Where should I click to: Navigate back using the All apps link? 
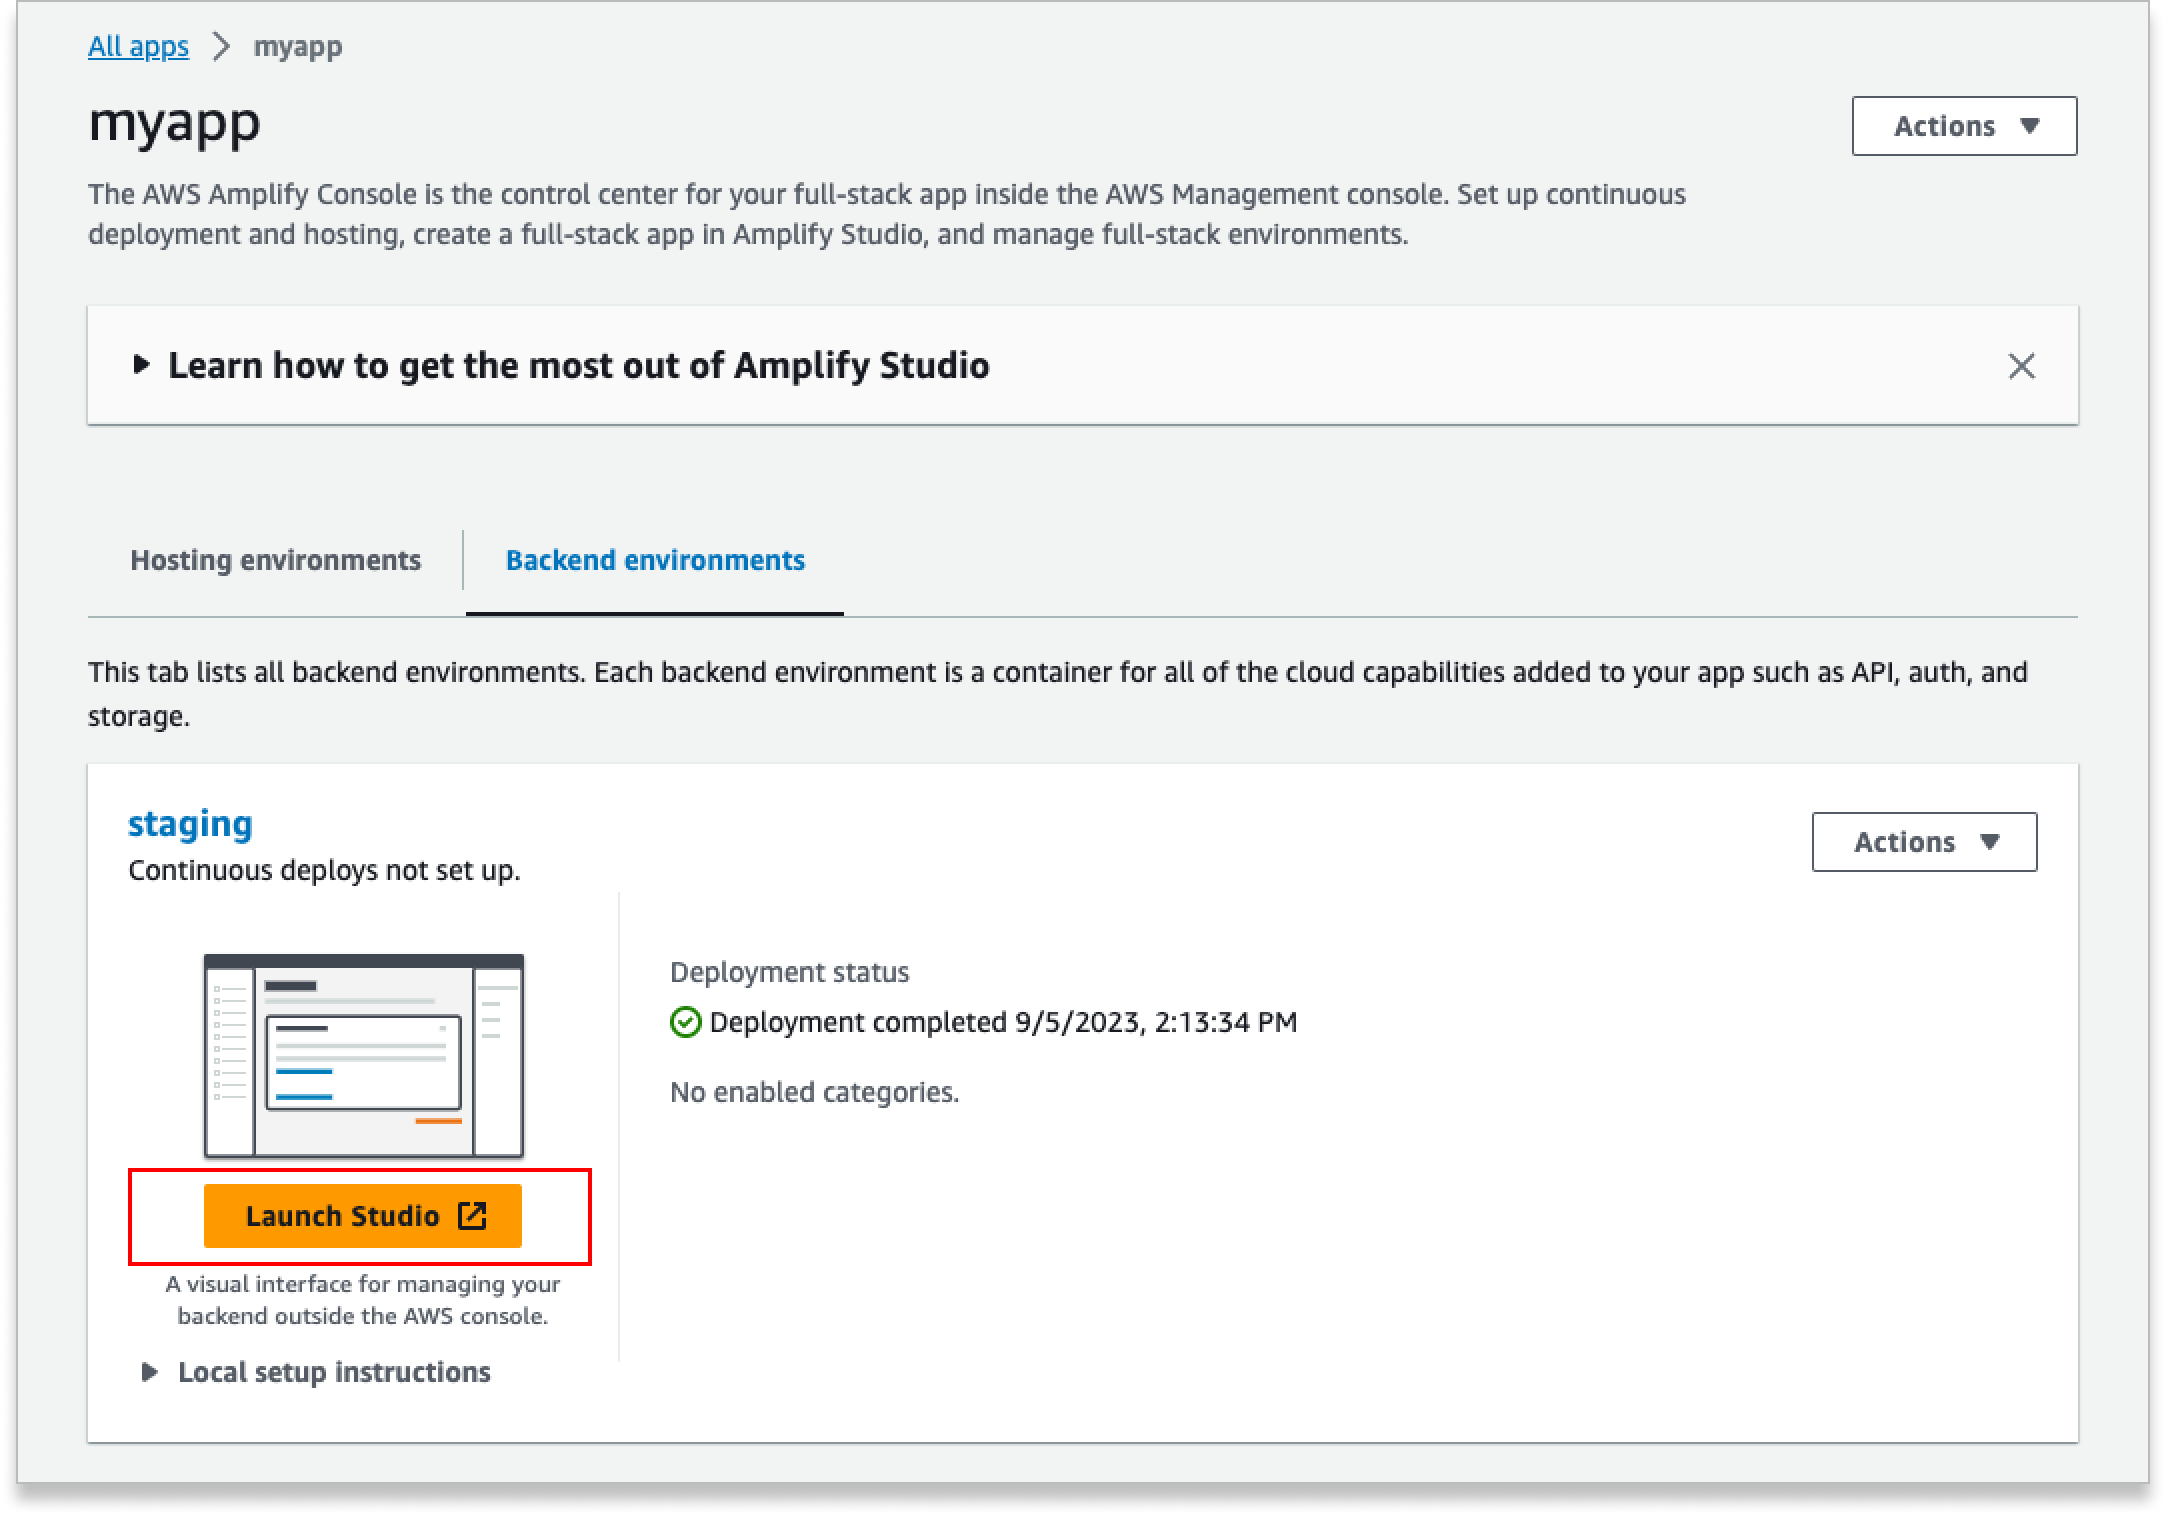(x=138, y=46)
